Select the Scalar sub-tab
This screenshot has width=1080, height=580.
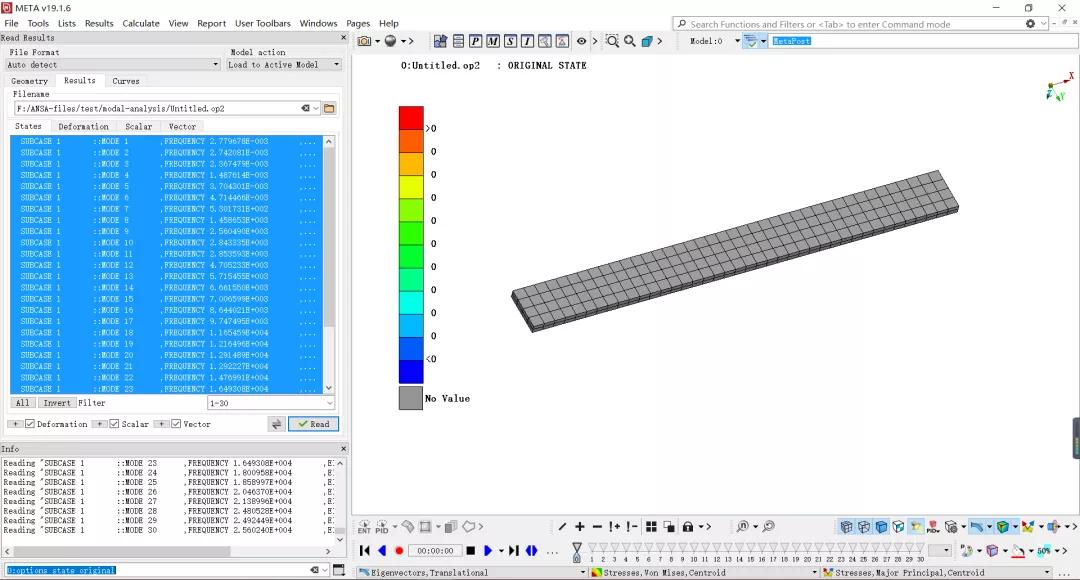pos(138,127)
